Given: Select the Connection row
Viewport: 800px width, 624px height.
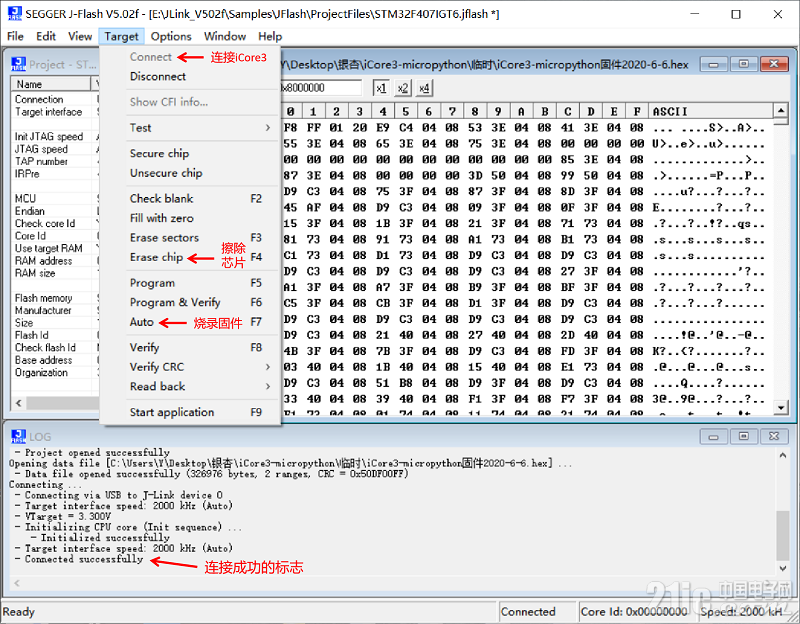Looking at the screenshot, I should (x=55, y=99).
